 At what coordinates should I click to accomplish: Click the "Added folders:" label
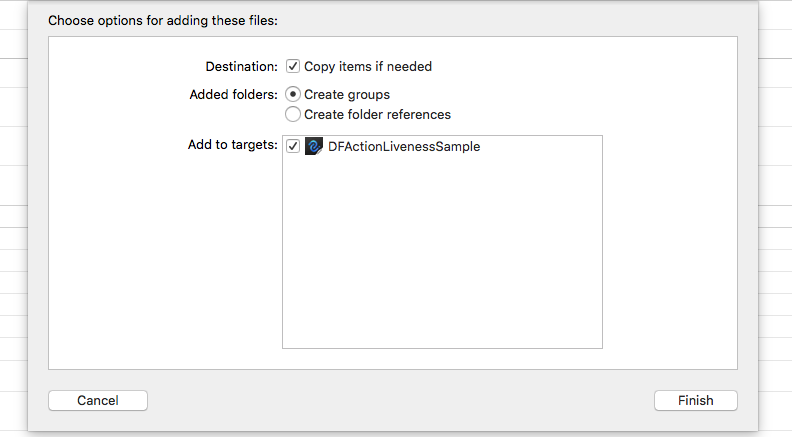pyautogui.click(x=233, y=94)
